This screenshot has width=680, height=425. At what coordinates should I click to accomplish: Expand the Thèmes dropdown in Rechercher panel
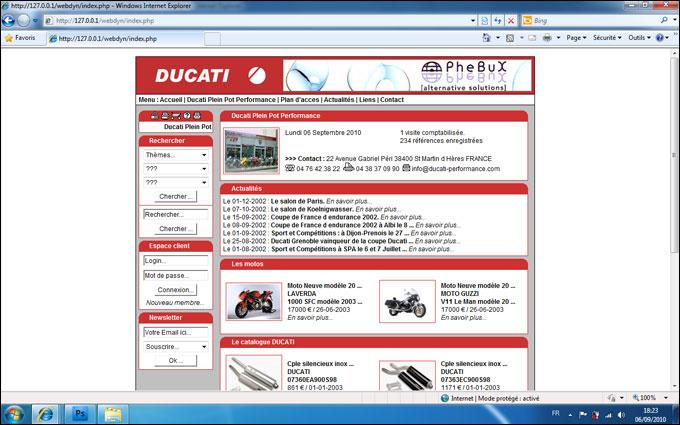tap(176, 156)
